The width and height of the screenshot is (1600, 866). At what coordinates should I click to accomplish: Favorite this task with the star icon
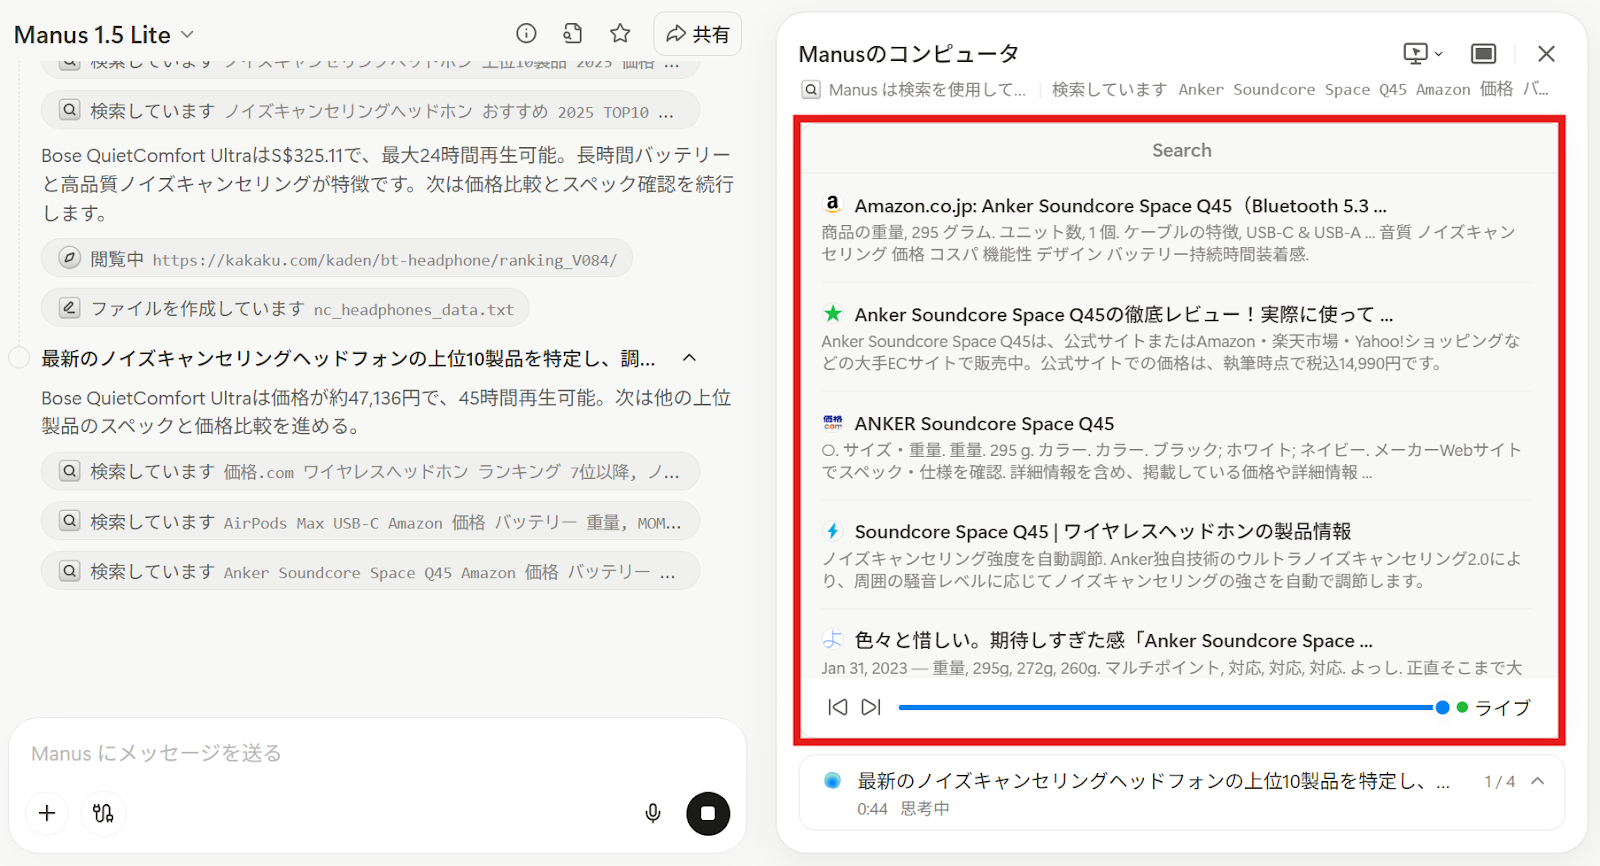(620, 33)
